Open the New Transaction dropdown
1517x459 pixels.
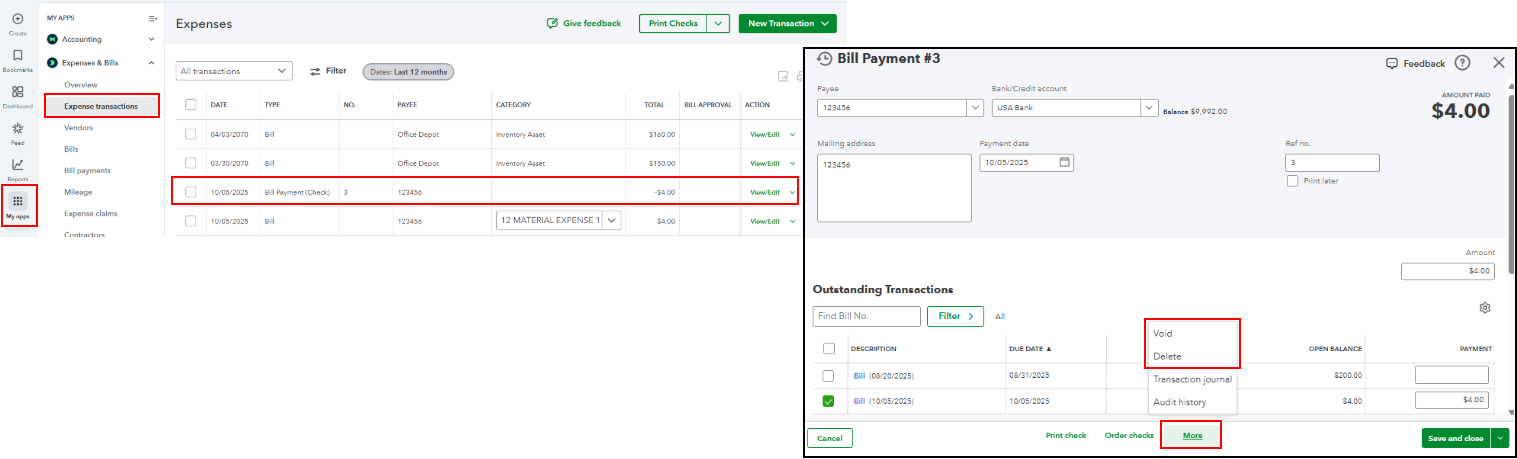point(788,23)
